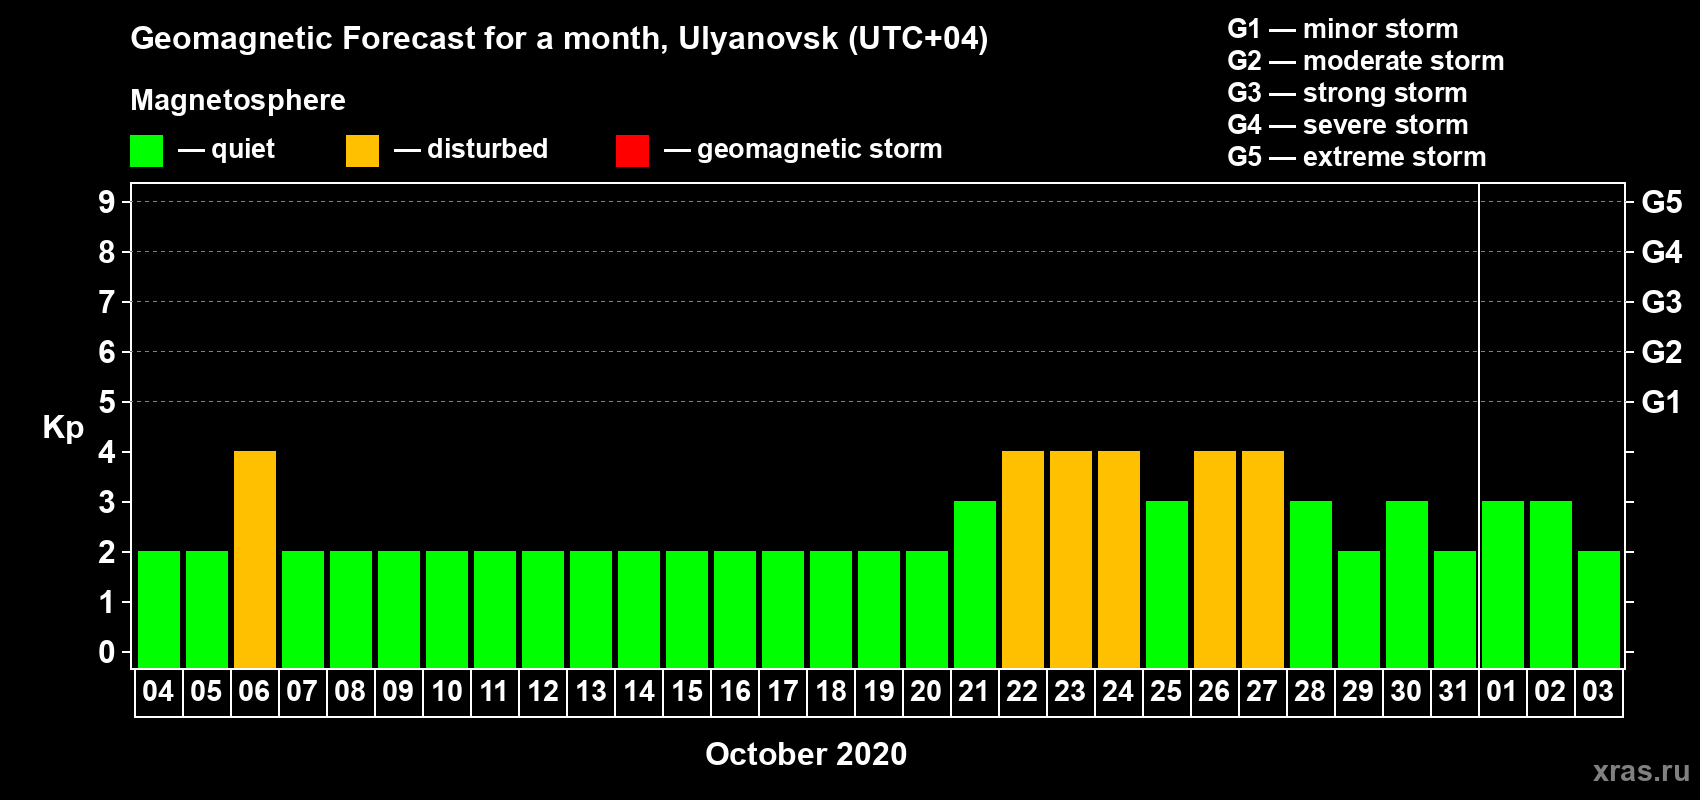Click 'G2 — moderate storm' legend text
Image resolution: width=1700 pixels, height=800 pixels.
point(1366,61)
